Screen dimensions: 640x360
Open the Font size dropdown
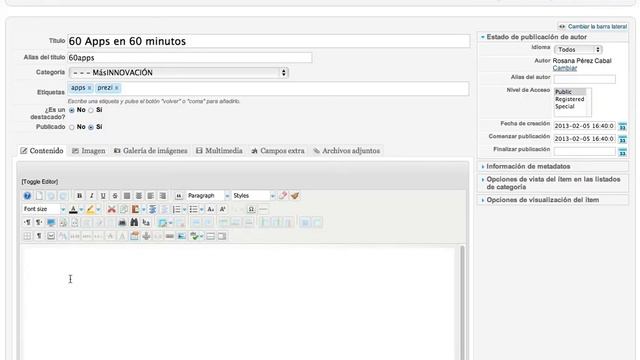click(44, 209)
